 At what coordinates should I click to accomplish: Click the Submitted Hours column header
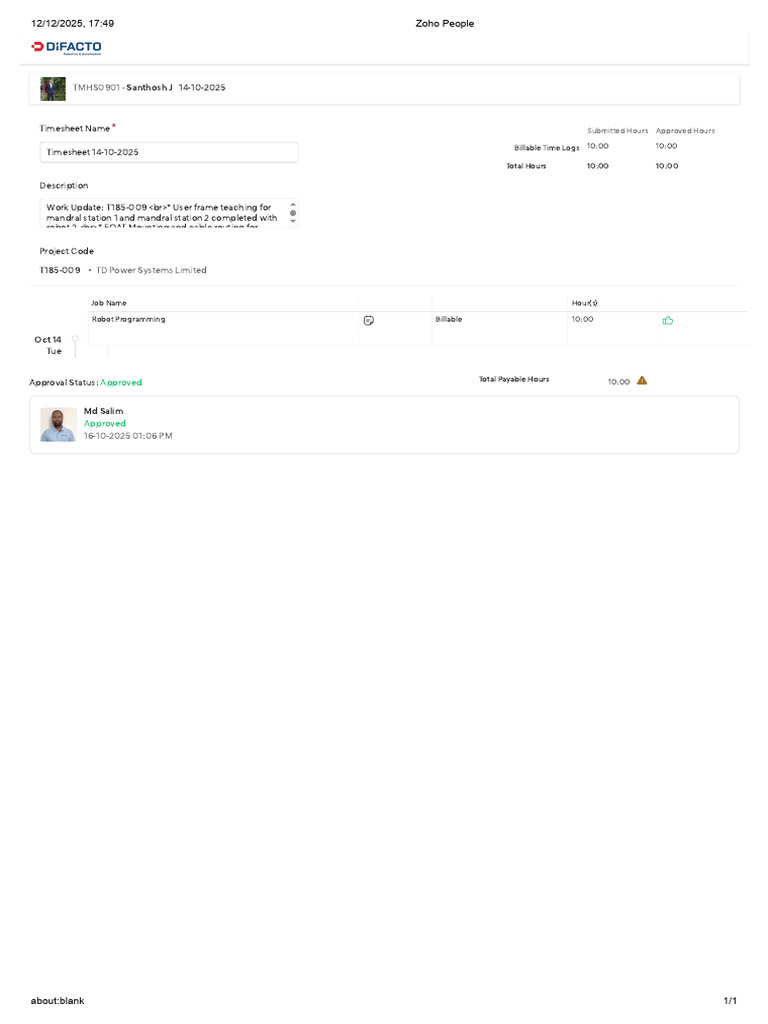point(617,131)
